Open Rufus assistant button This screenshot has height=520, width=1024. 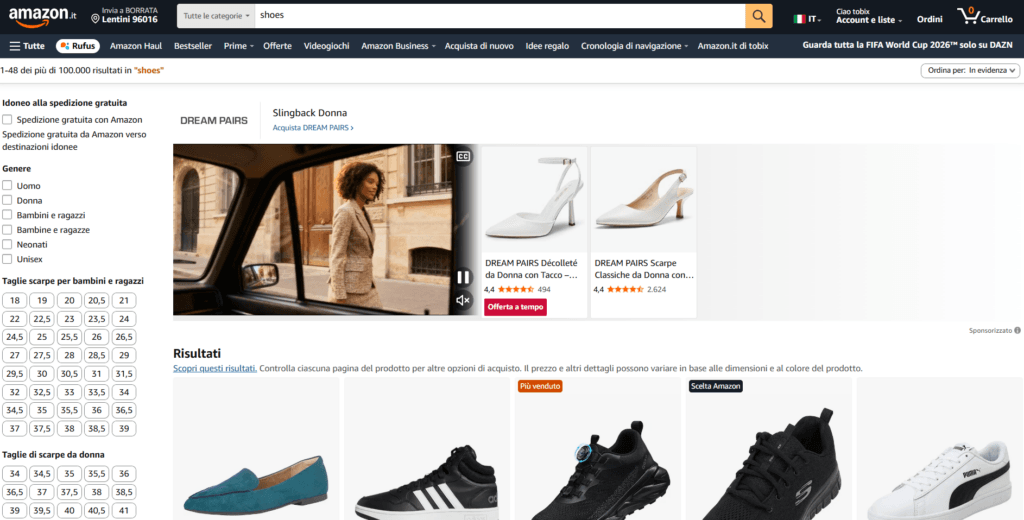pos(78,46)
